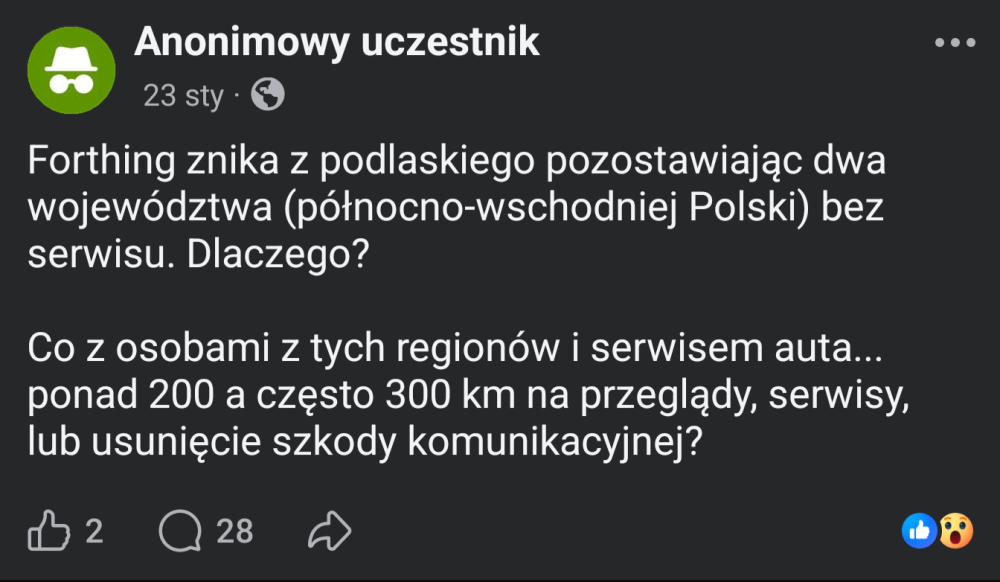Click the three-dot ellipsis icon

(x=953, y=41)
